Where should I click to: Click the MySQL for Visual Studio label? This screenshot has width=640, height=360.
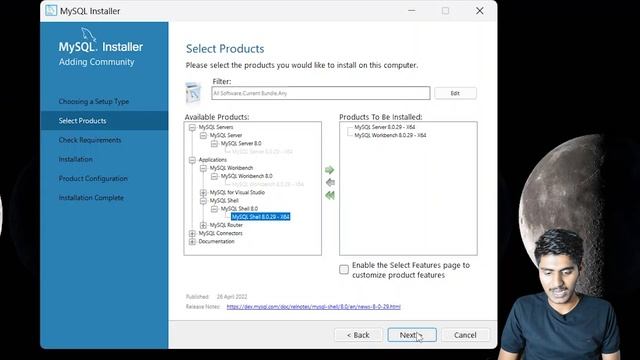237,193
